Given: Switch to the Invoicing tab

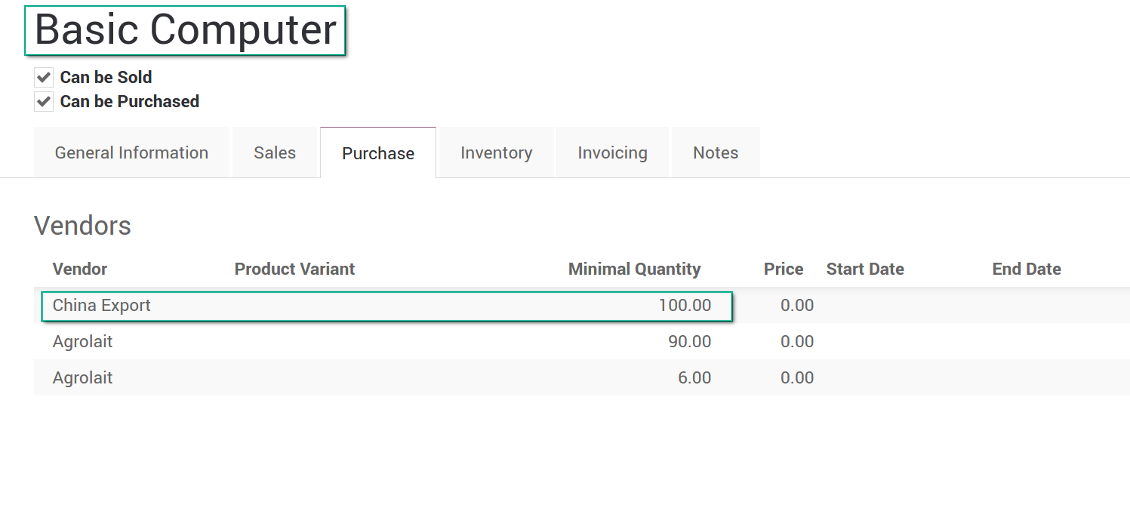Looking at the screenshot, I should pos(612,153).
